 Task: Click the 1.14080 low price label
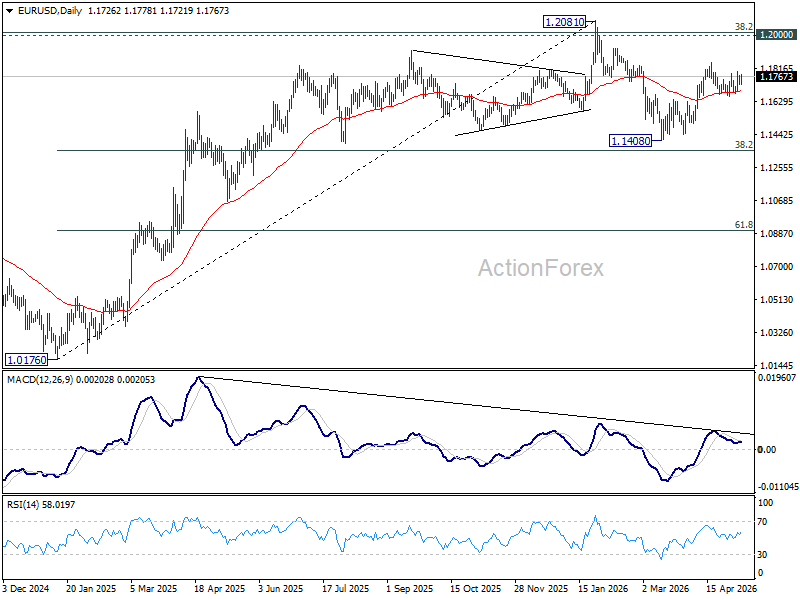coord(631,141)
